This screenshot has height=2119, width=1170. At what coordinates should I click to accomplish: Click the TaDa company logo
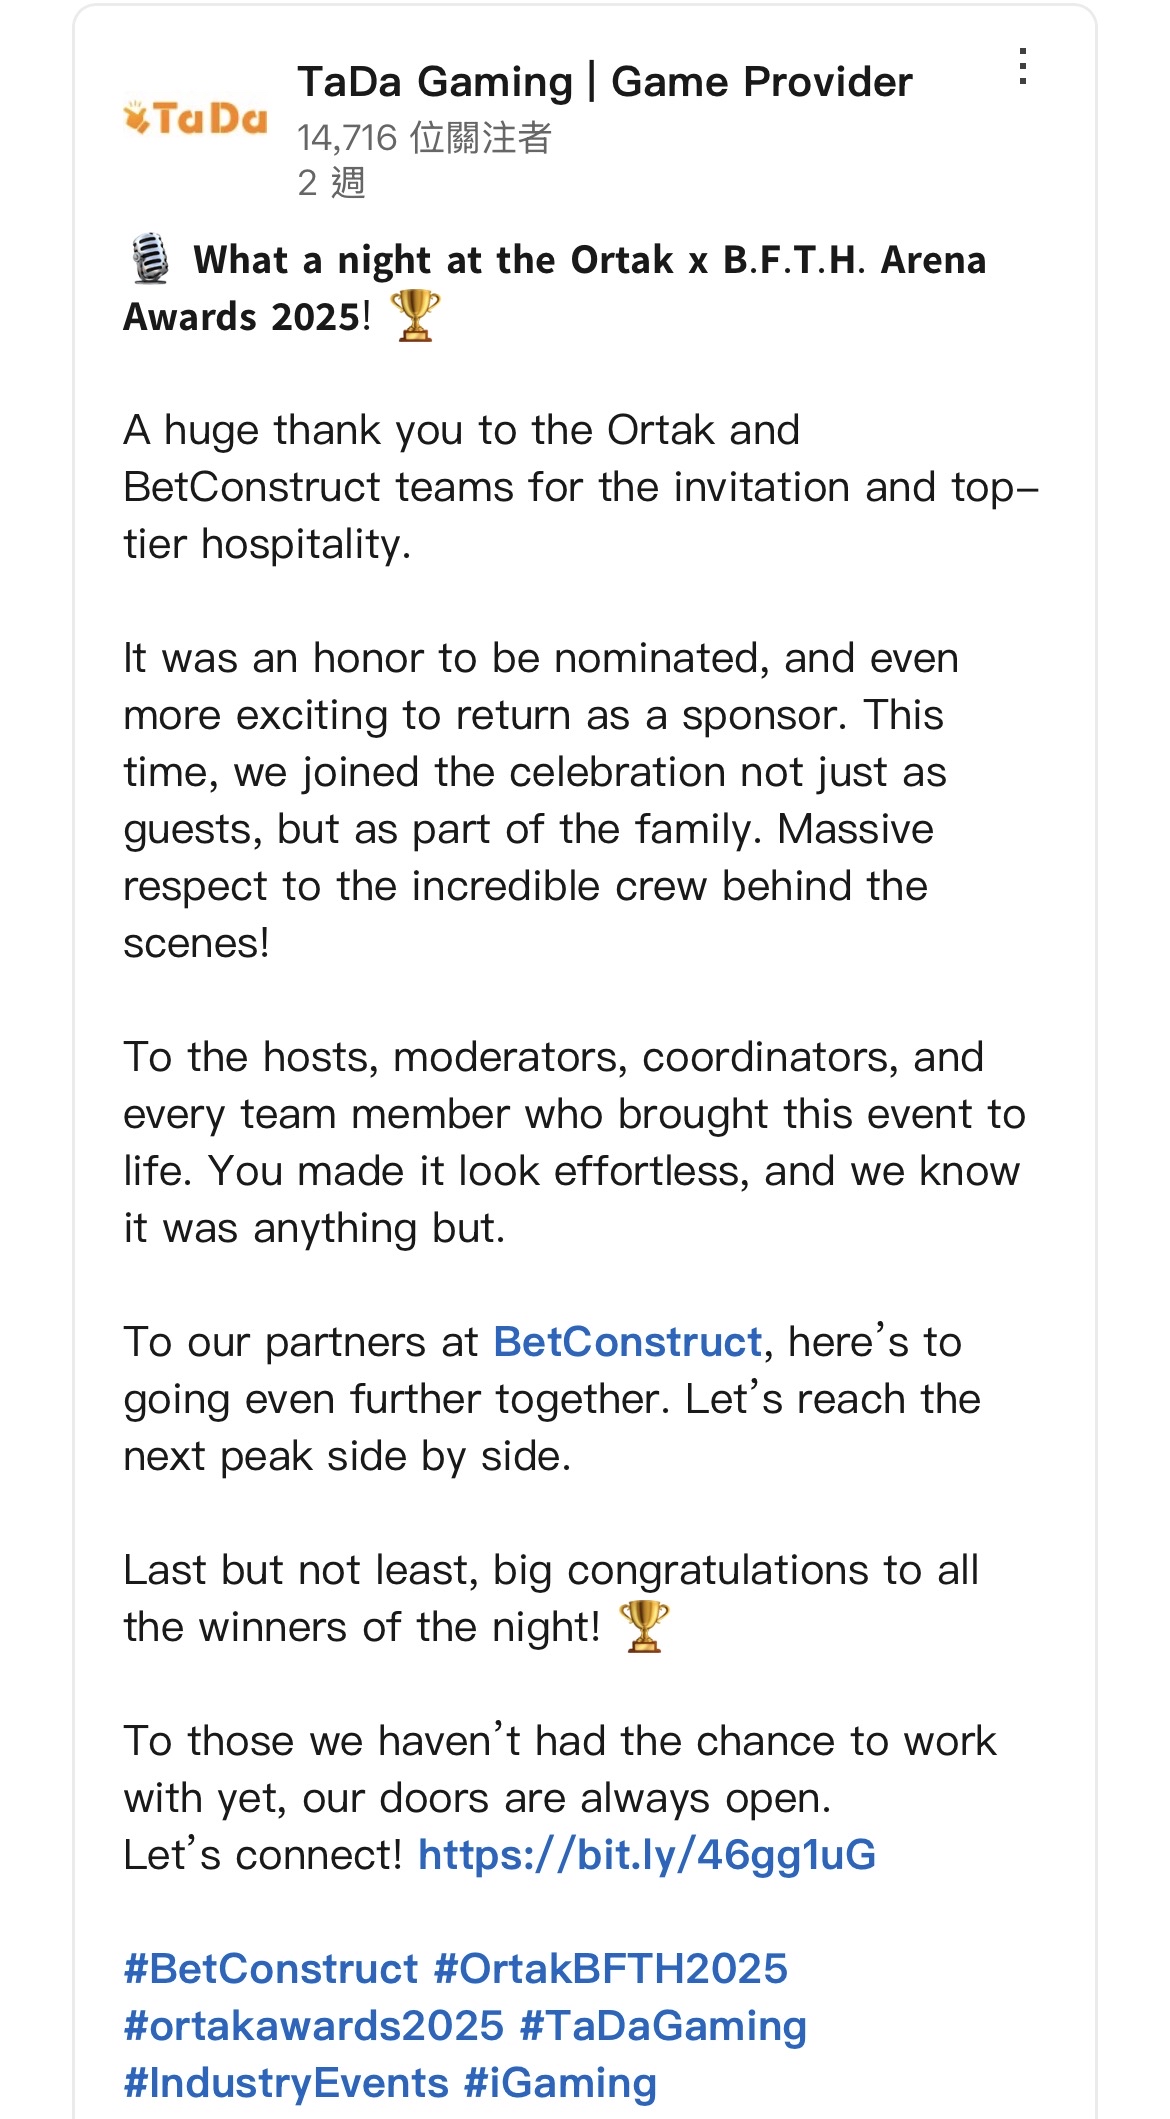click(196, 119)
